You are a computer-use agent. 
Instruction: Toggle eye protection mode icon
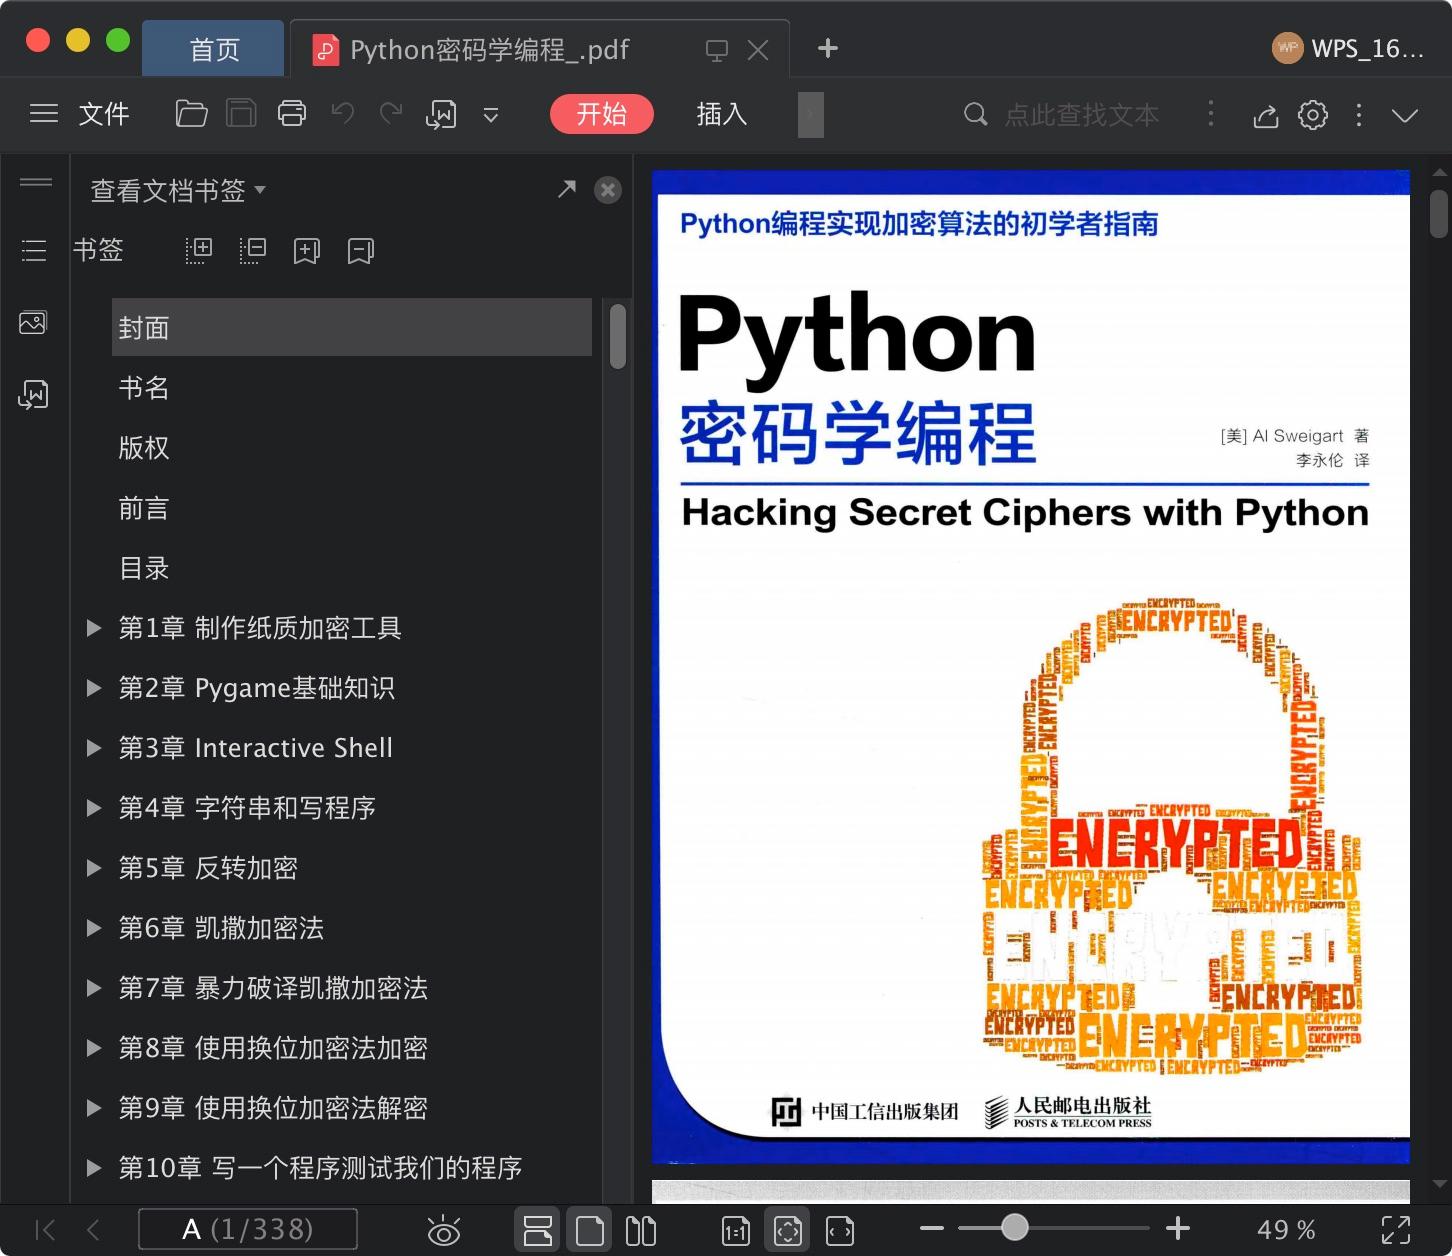[443, 1230]
